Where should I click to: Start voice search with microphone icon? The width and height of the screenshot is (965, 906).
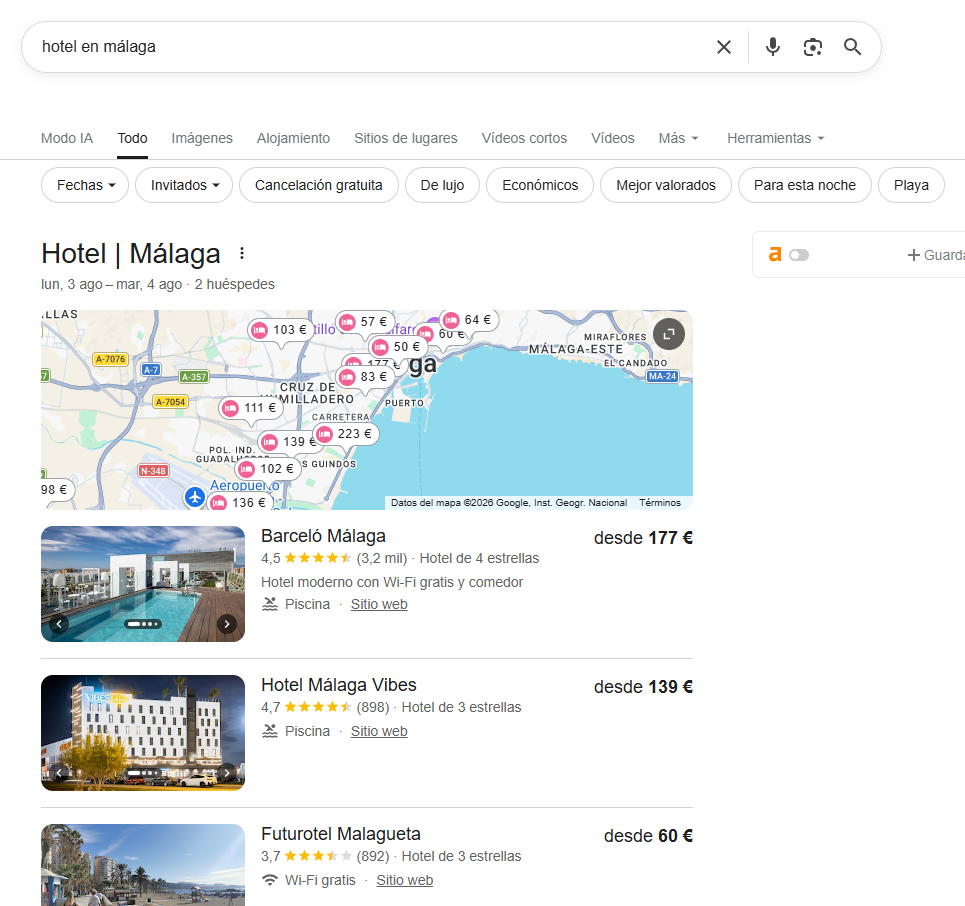[772, 47]
